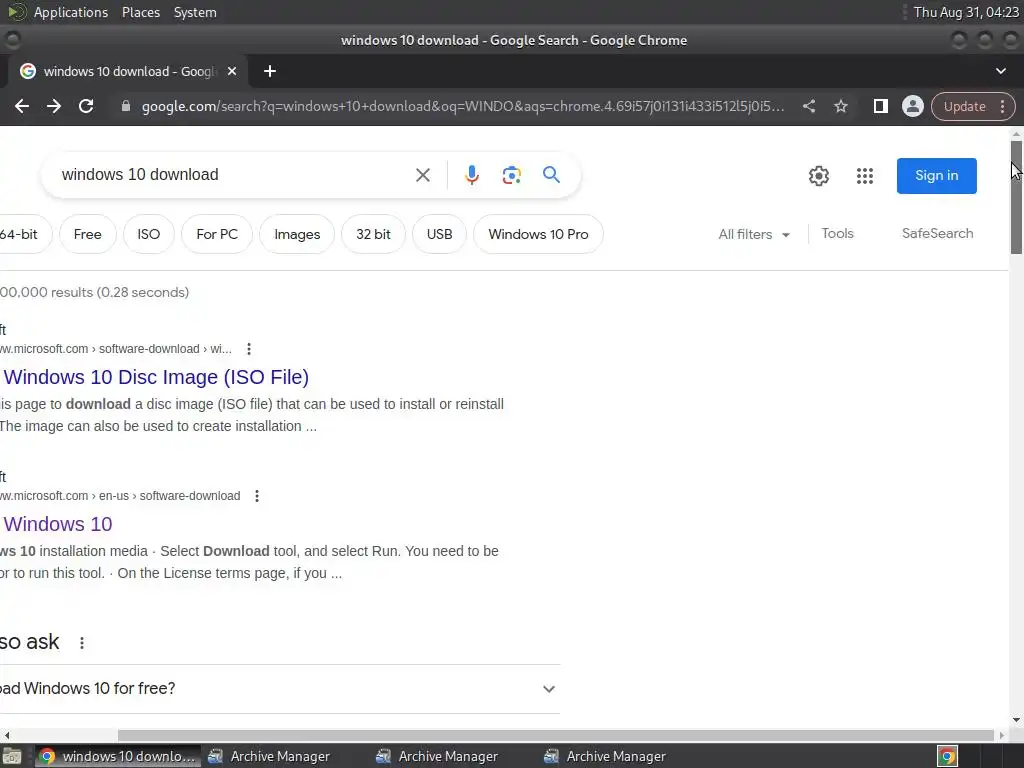Share this page via share icon

(808, 106)
